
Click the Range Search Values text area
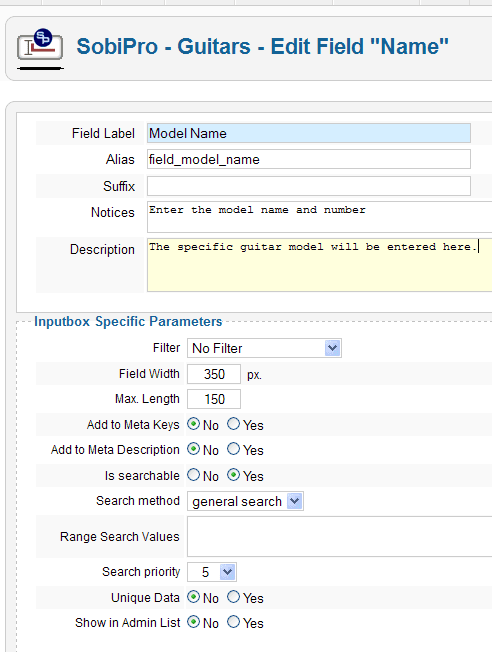(339, 536)
